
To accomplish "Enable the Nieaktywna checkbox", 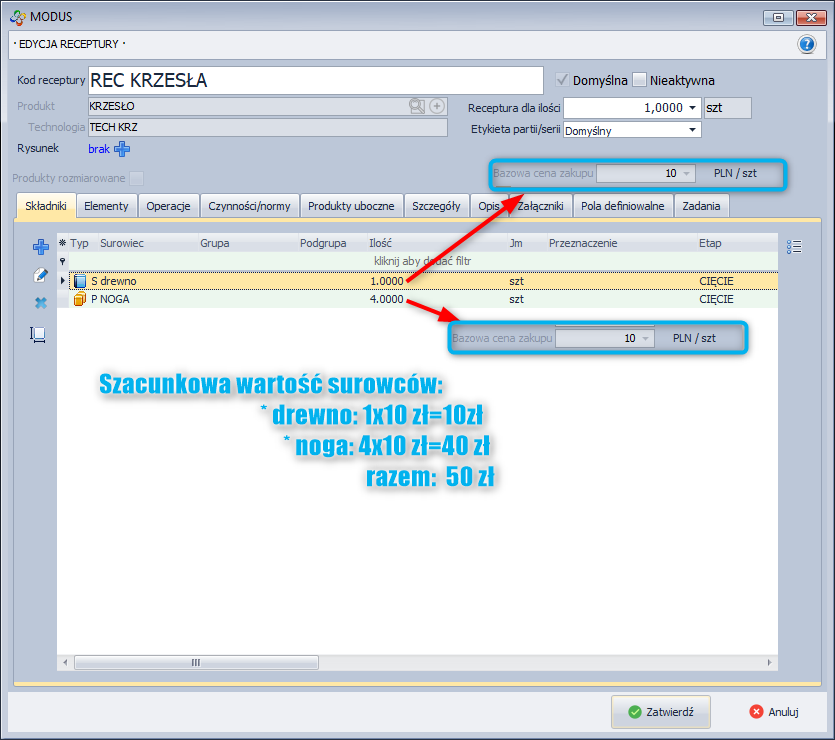I will [x=640, y=80].
